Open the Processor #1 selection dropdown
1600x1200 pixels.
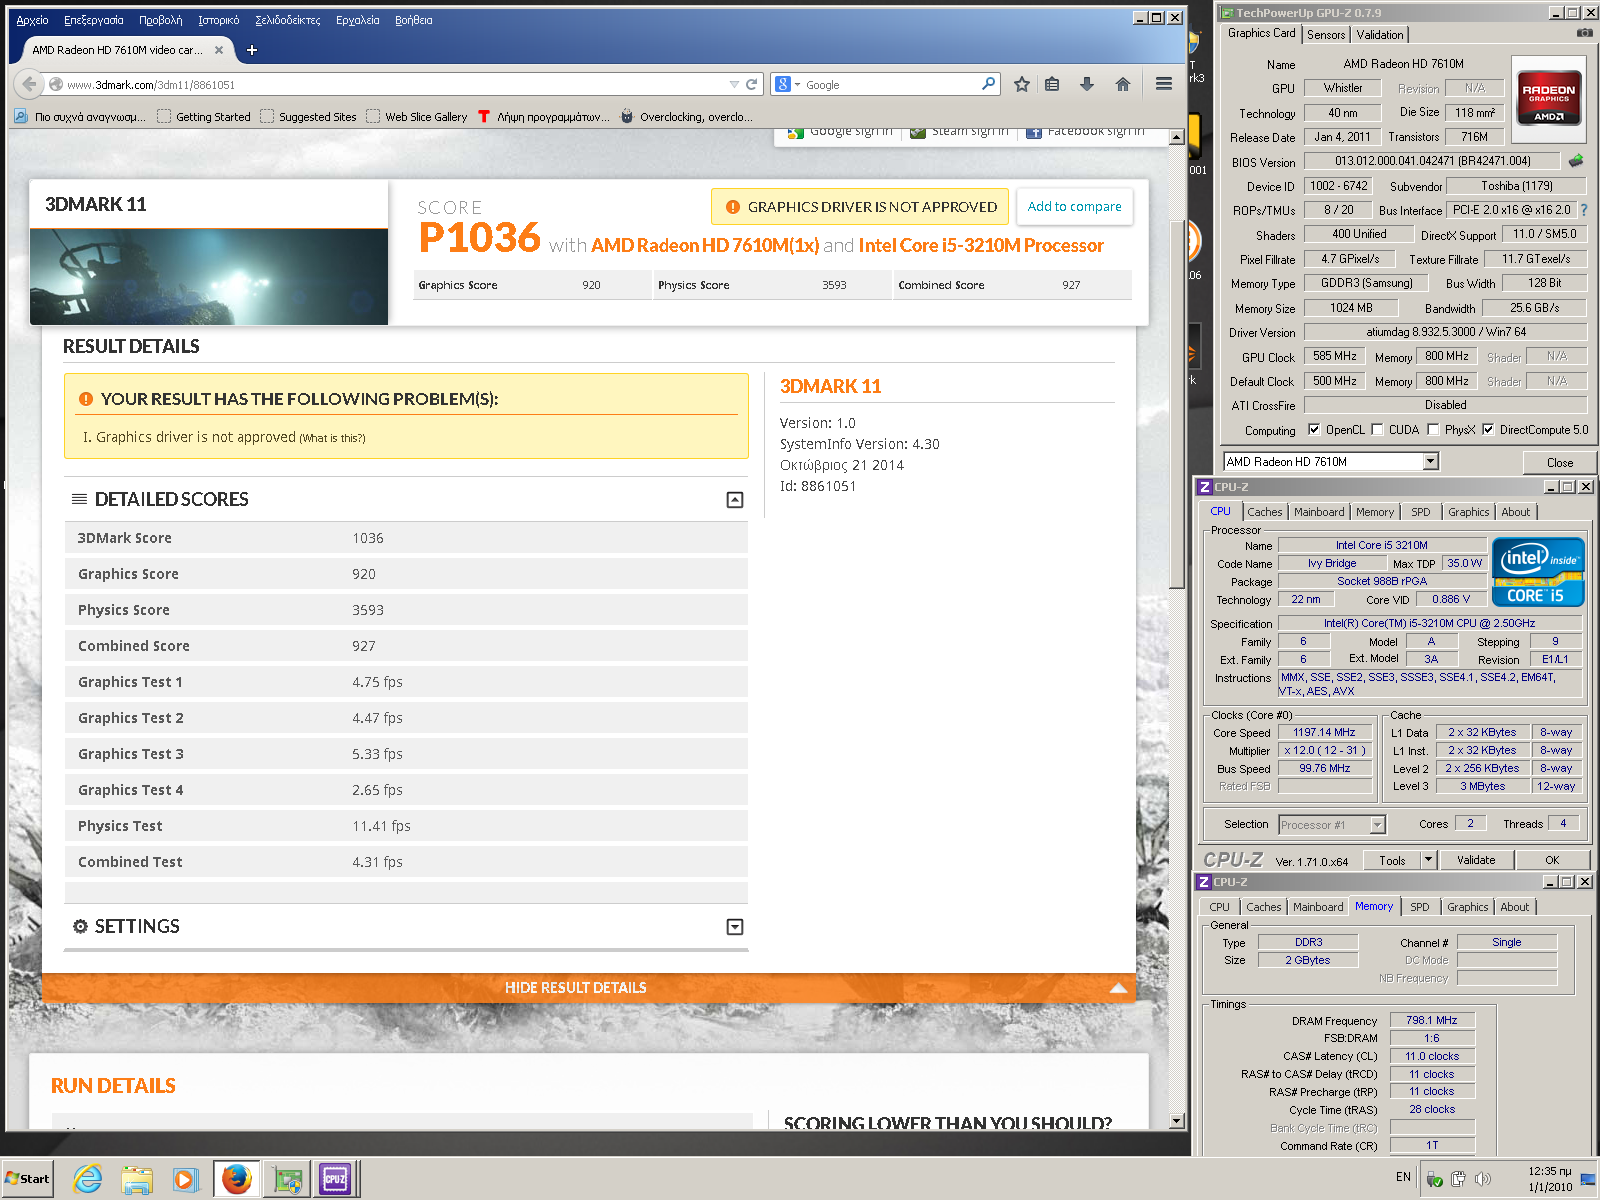pos(1377,825)
